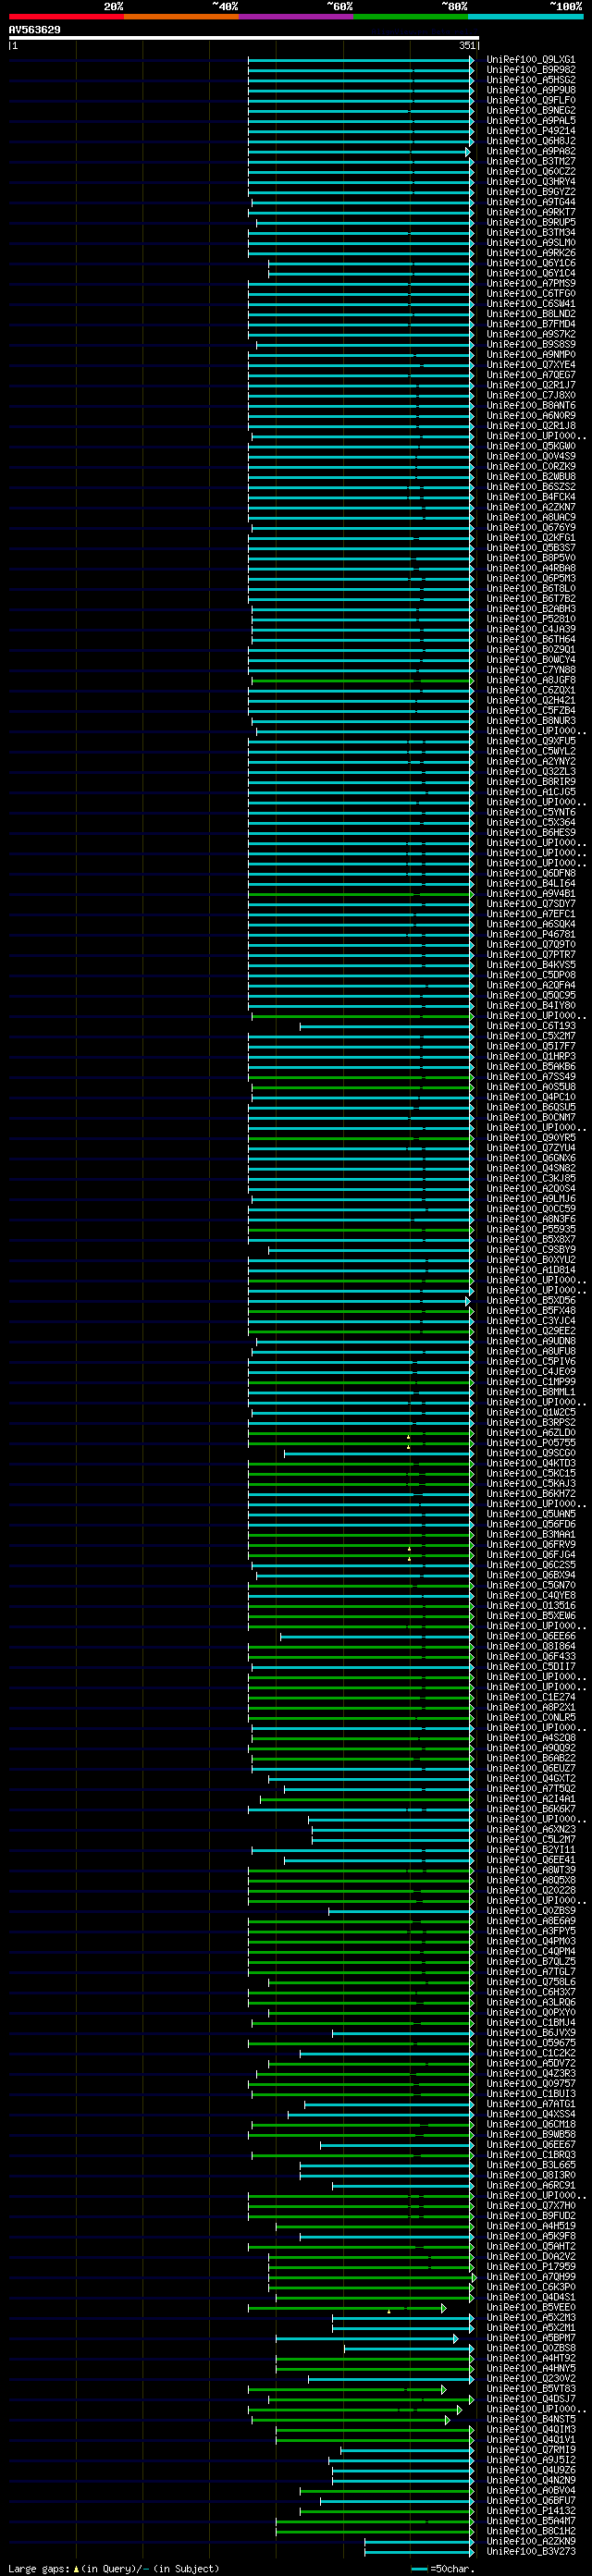Select the UniRef100_C6T193 label
592x2576 pixels.
[x=531, y=1026]
